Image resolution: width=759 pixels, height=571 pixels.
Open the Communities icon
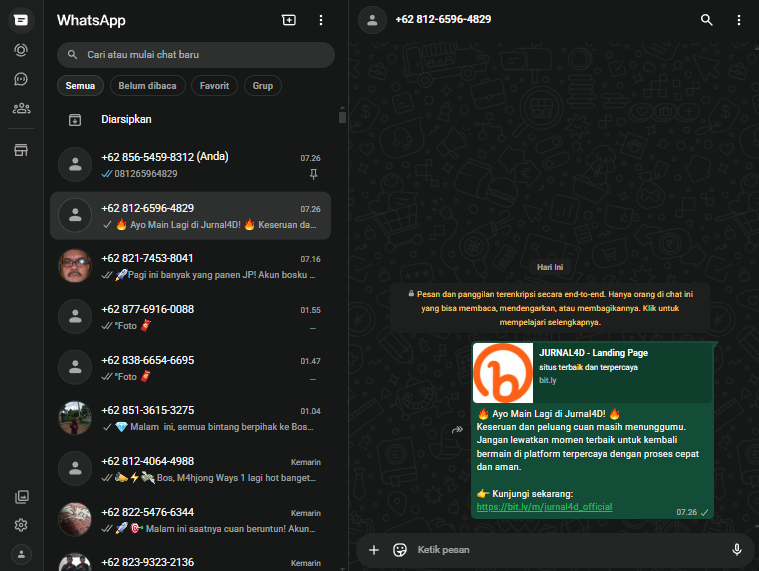(21, 108)
